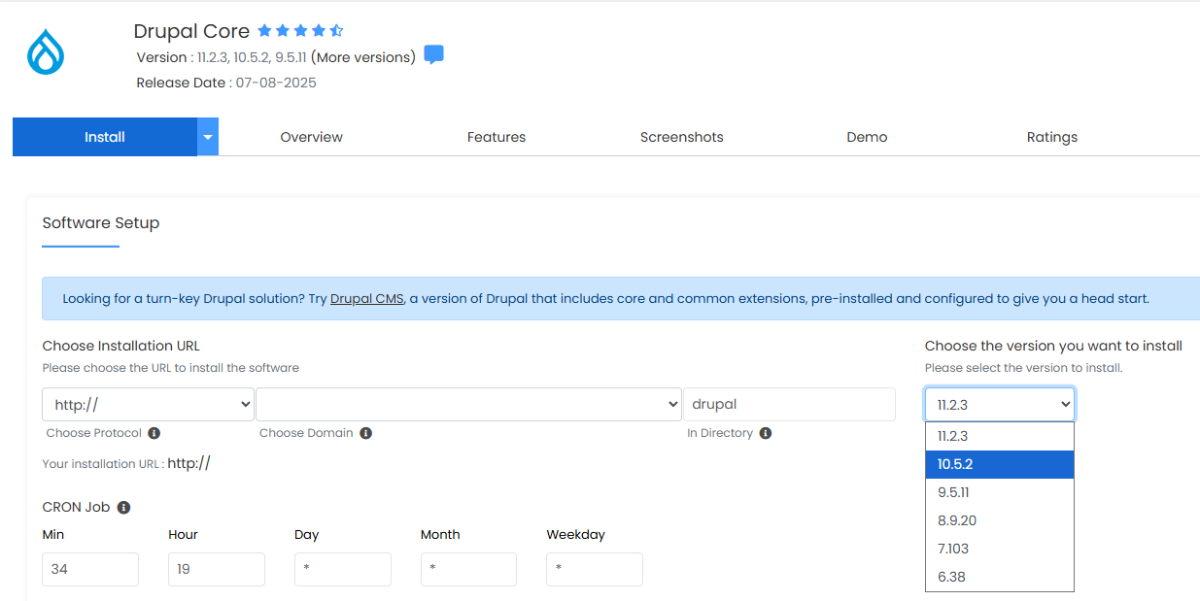Screen dimensions: 1200x601
Task: Click the Drupal Core title
Action: pos(191,31)
